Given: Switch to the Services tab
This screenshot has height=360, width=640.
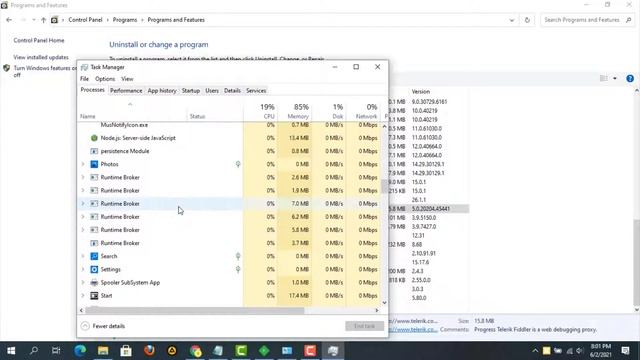Looking at the screenshot, I should click(x=256, y=91).
